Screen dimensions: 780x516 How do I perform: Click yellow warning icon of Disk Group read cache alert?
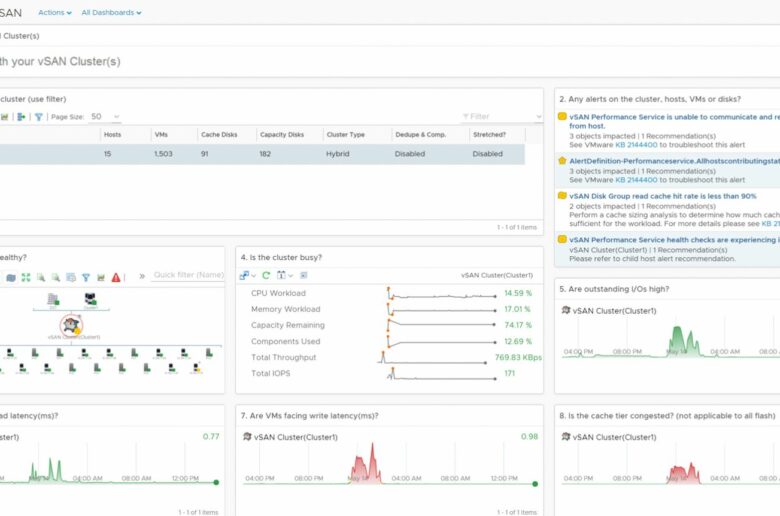click(562, 196)
